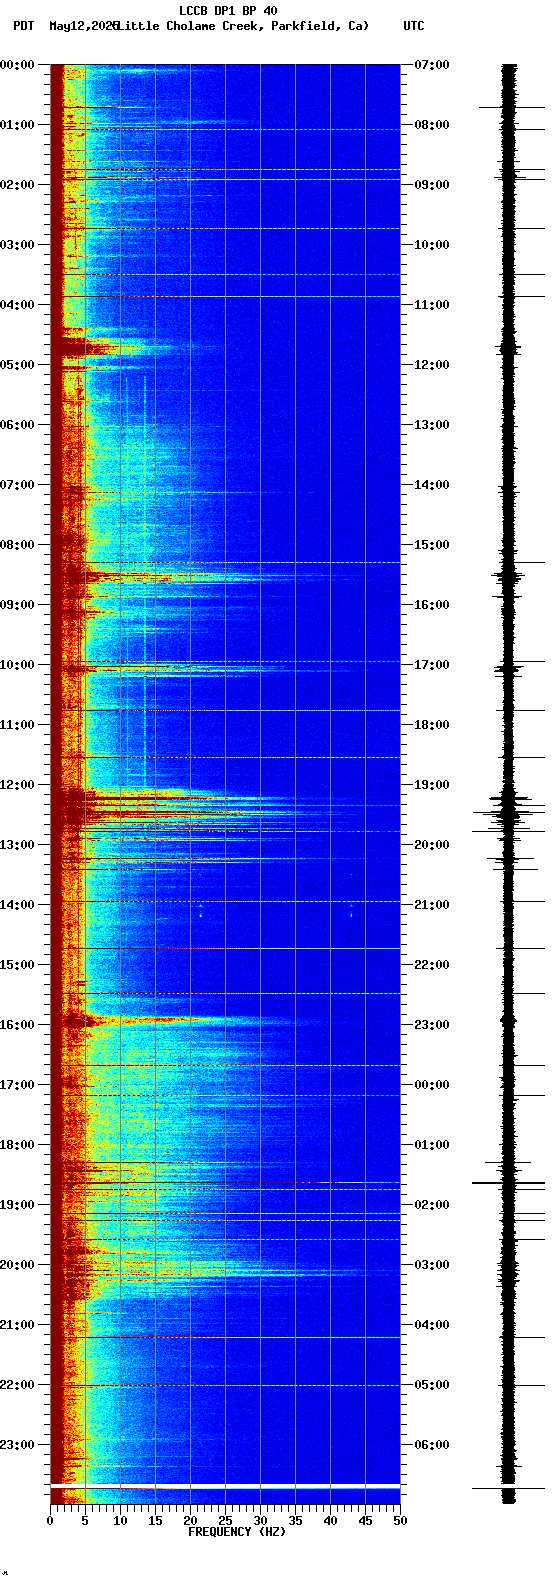Click the 22:00 UTC time label
The image size is (552, 1584).
click(x=432, y=965)
